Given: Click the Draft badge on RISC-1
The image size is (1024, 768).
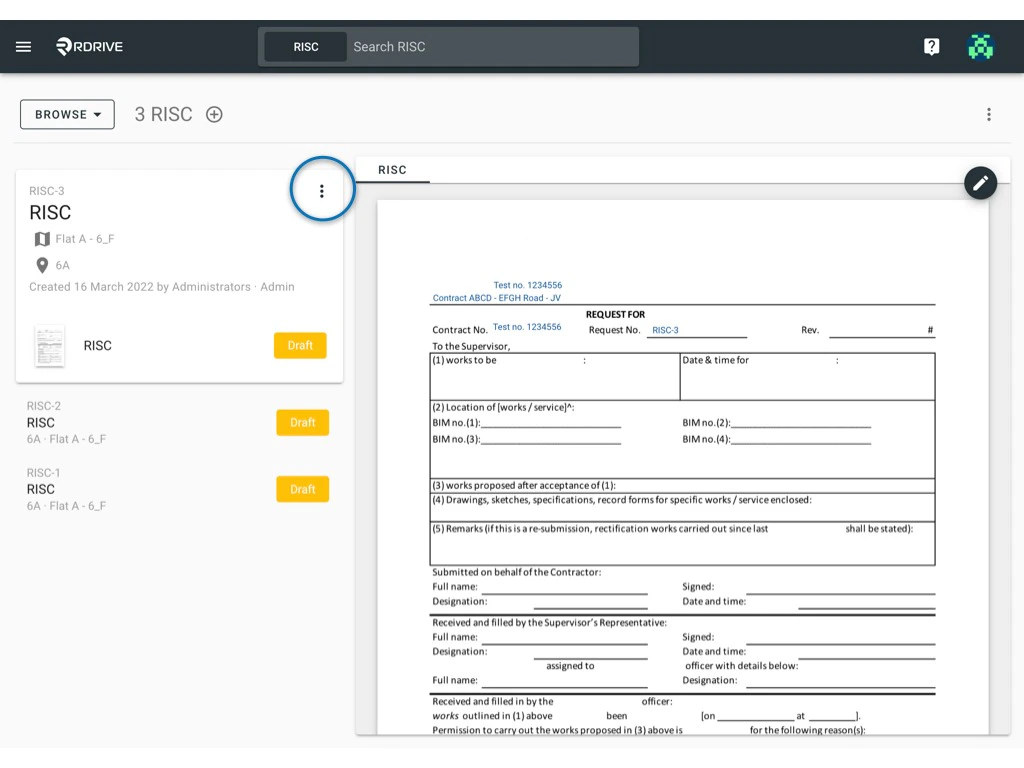Looking at the screenshot, I should tap(302, 489).
